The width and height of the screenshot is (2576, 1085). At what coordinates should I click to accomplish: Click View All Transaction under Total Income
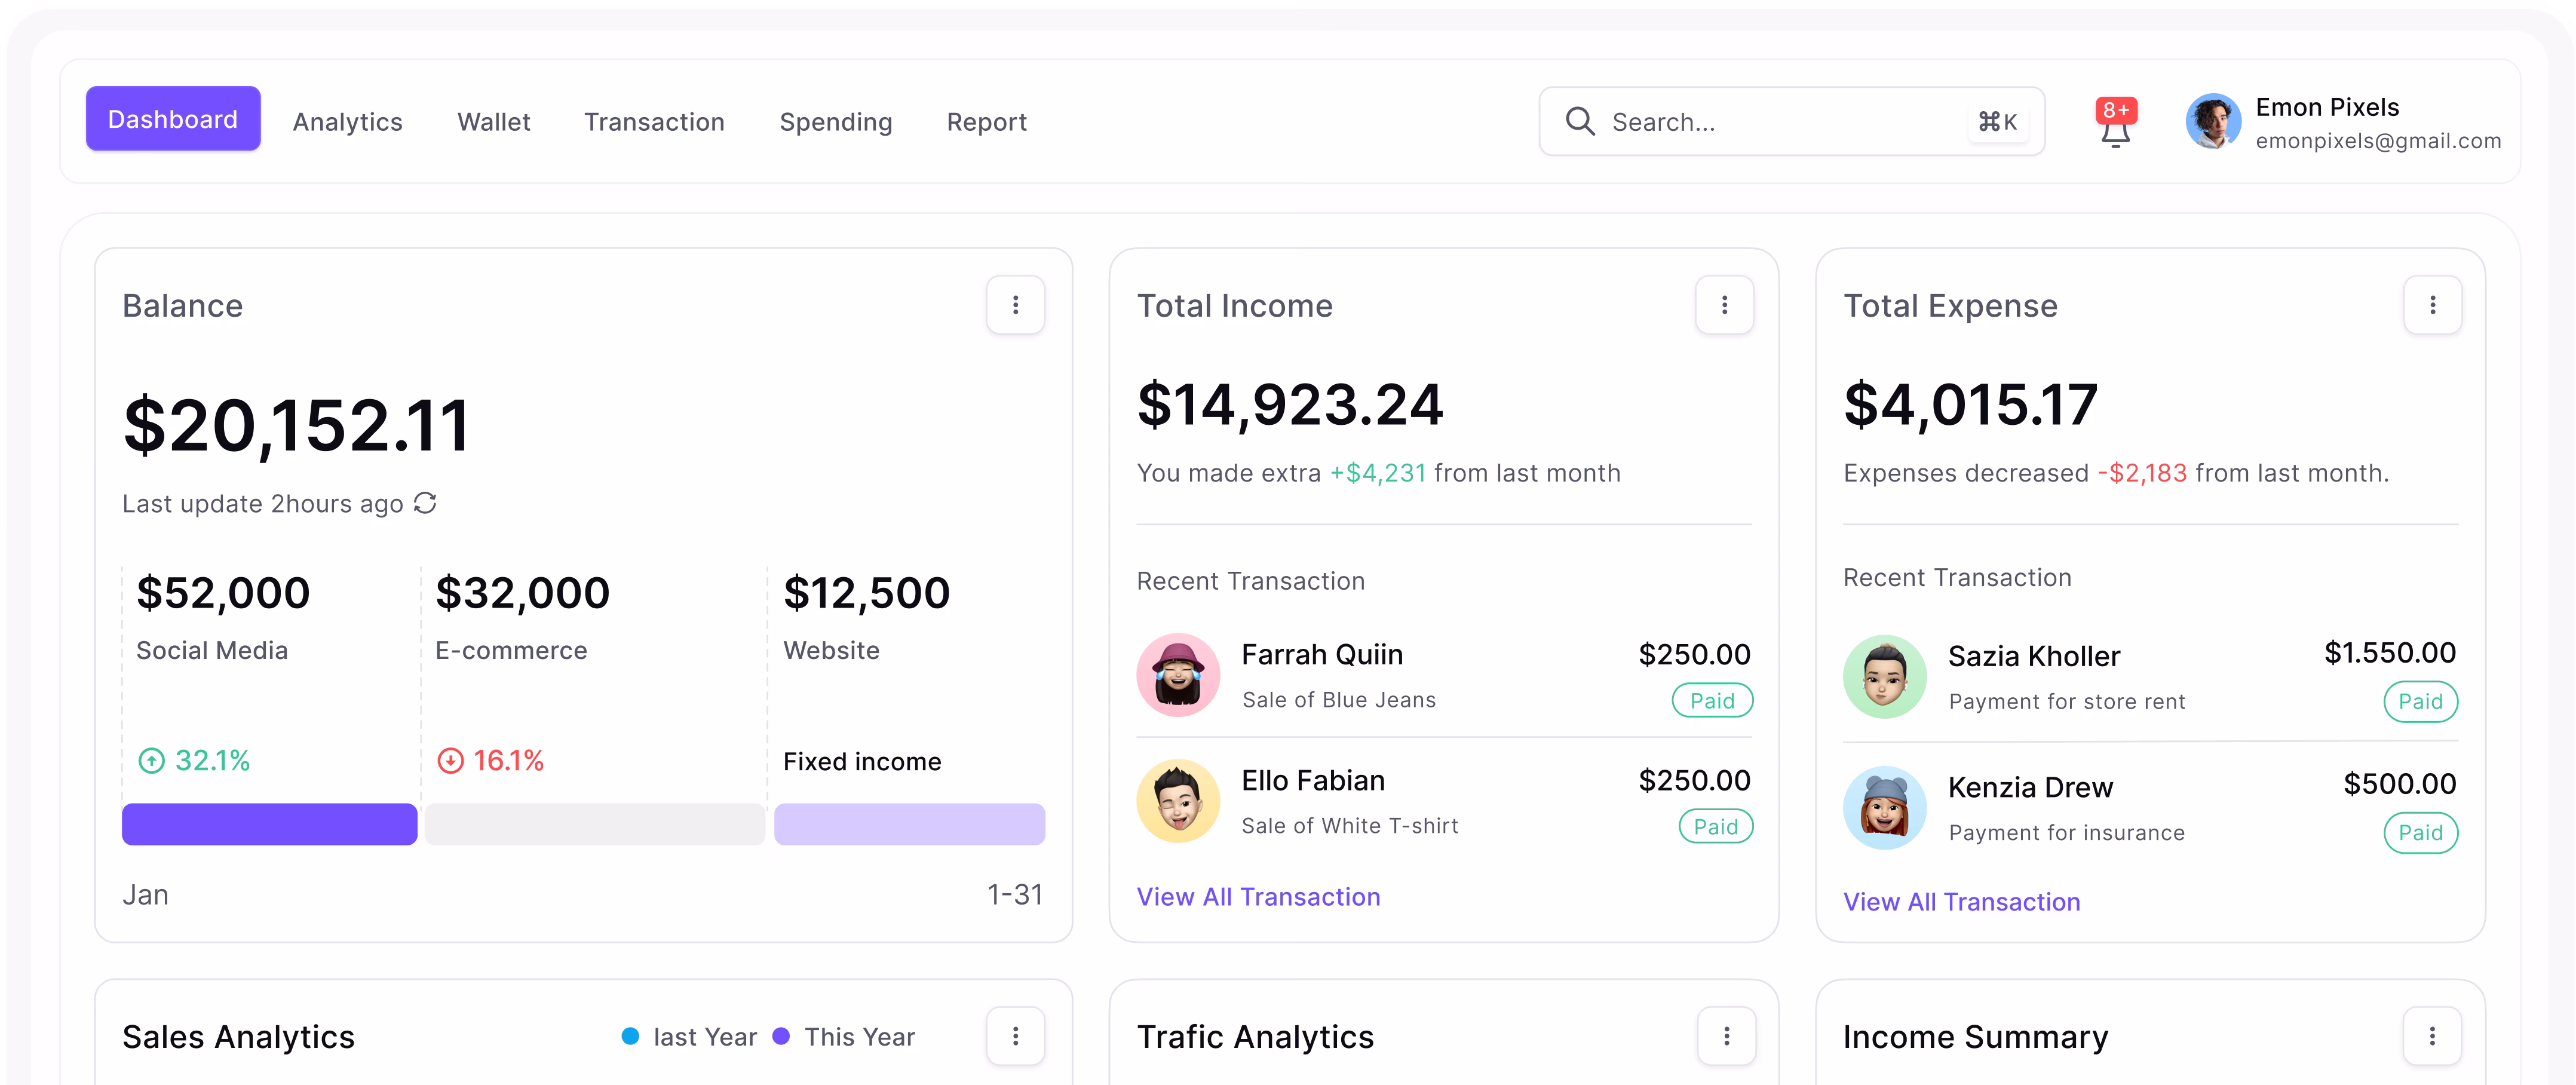[1259, 897]
